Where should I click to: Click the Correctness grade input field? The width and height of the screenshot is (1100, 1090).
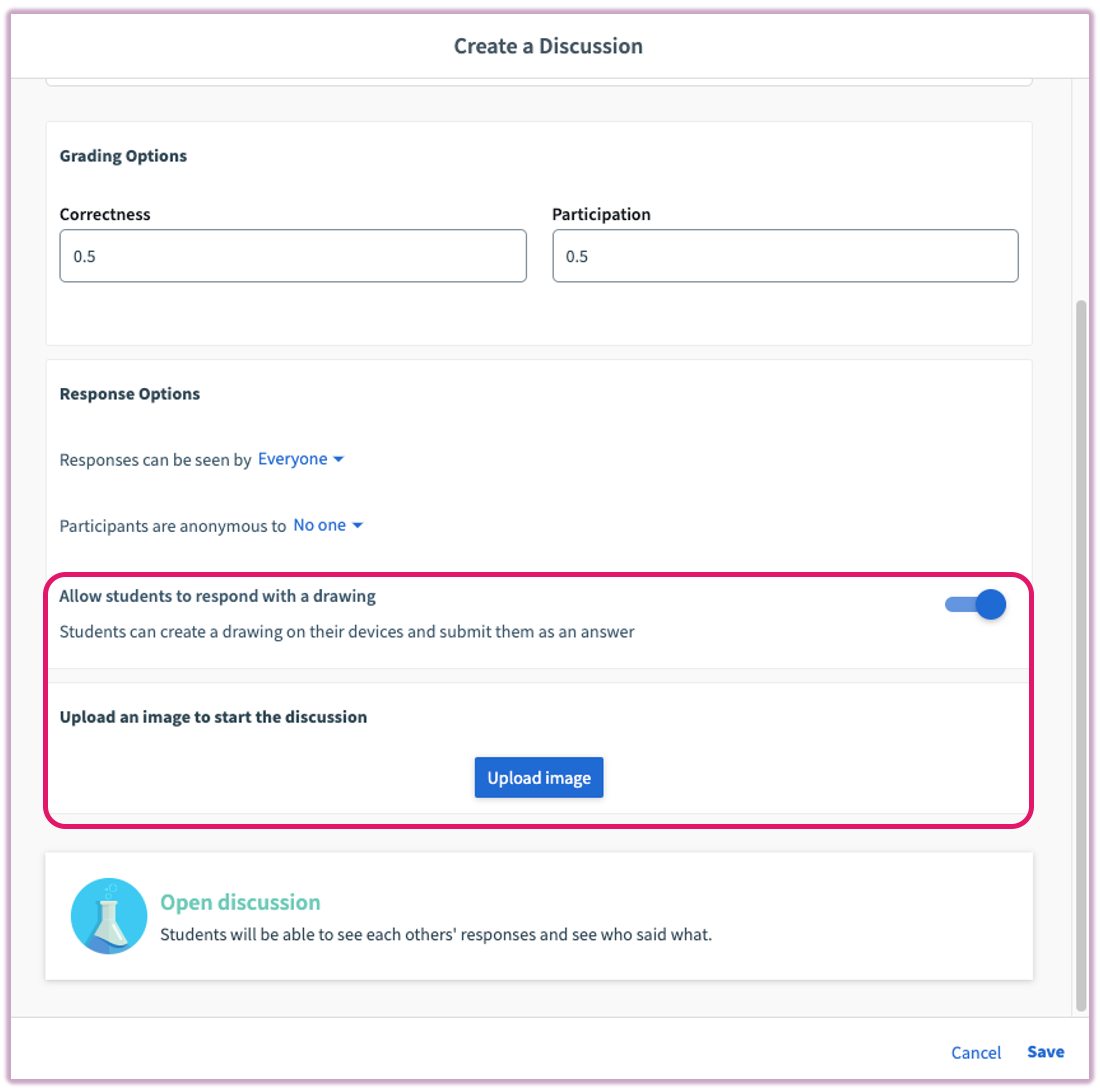click(293, 256)
